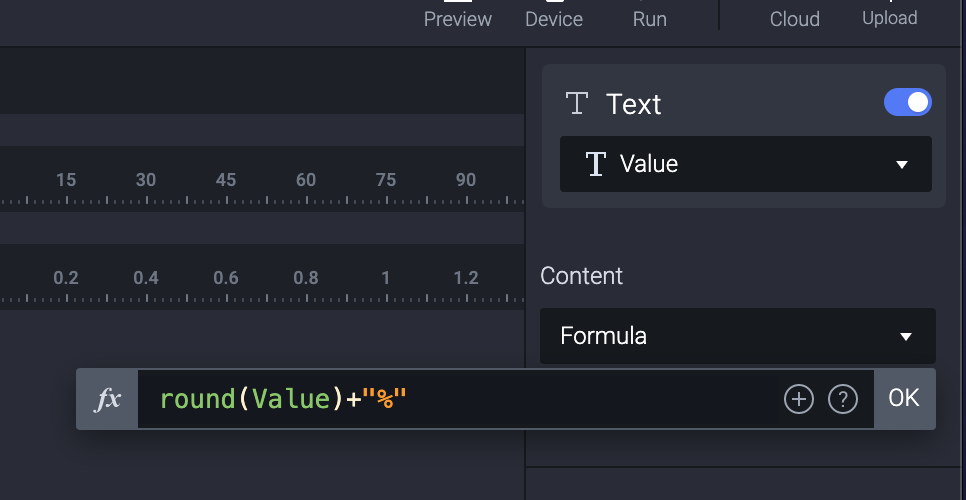
Task: Click the 0.8 mark on lower ruler
Action: pyautogui.click(x=306, y=278)
